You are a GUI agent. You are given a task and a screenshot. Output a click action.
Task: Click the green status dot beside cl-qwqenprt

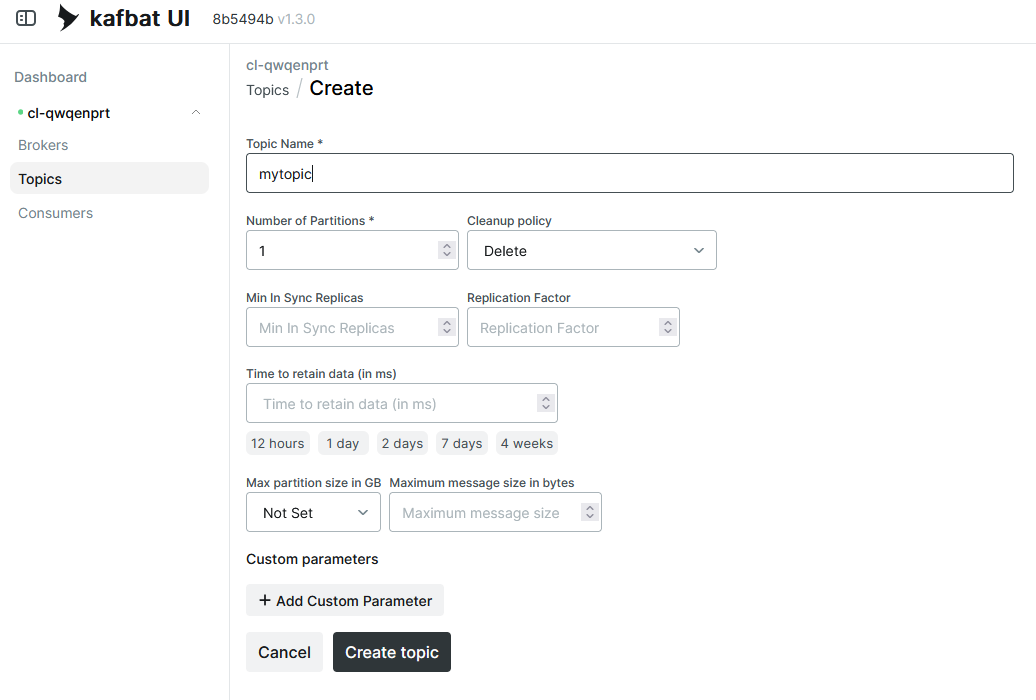19,113
